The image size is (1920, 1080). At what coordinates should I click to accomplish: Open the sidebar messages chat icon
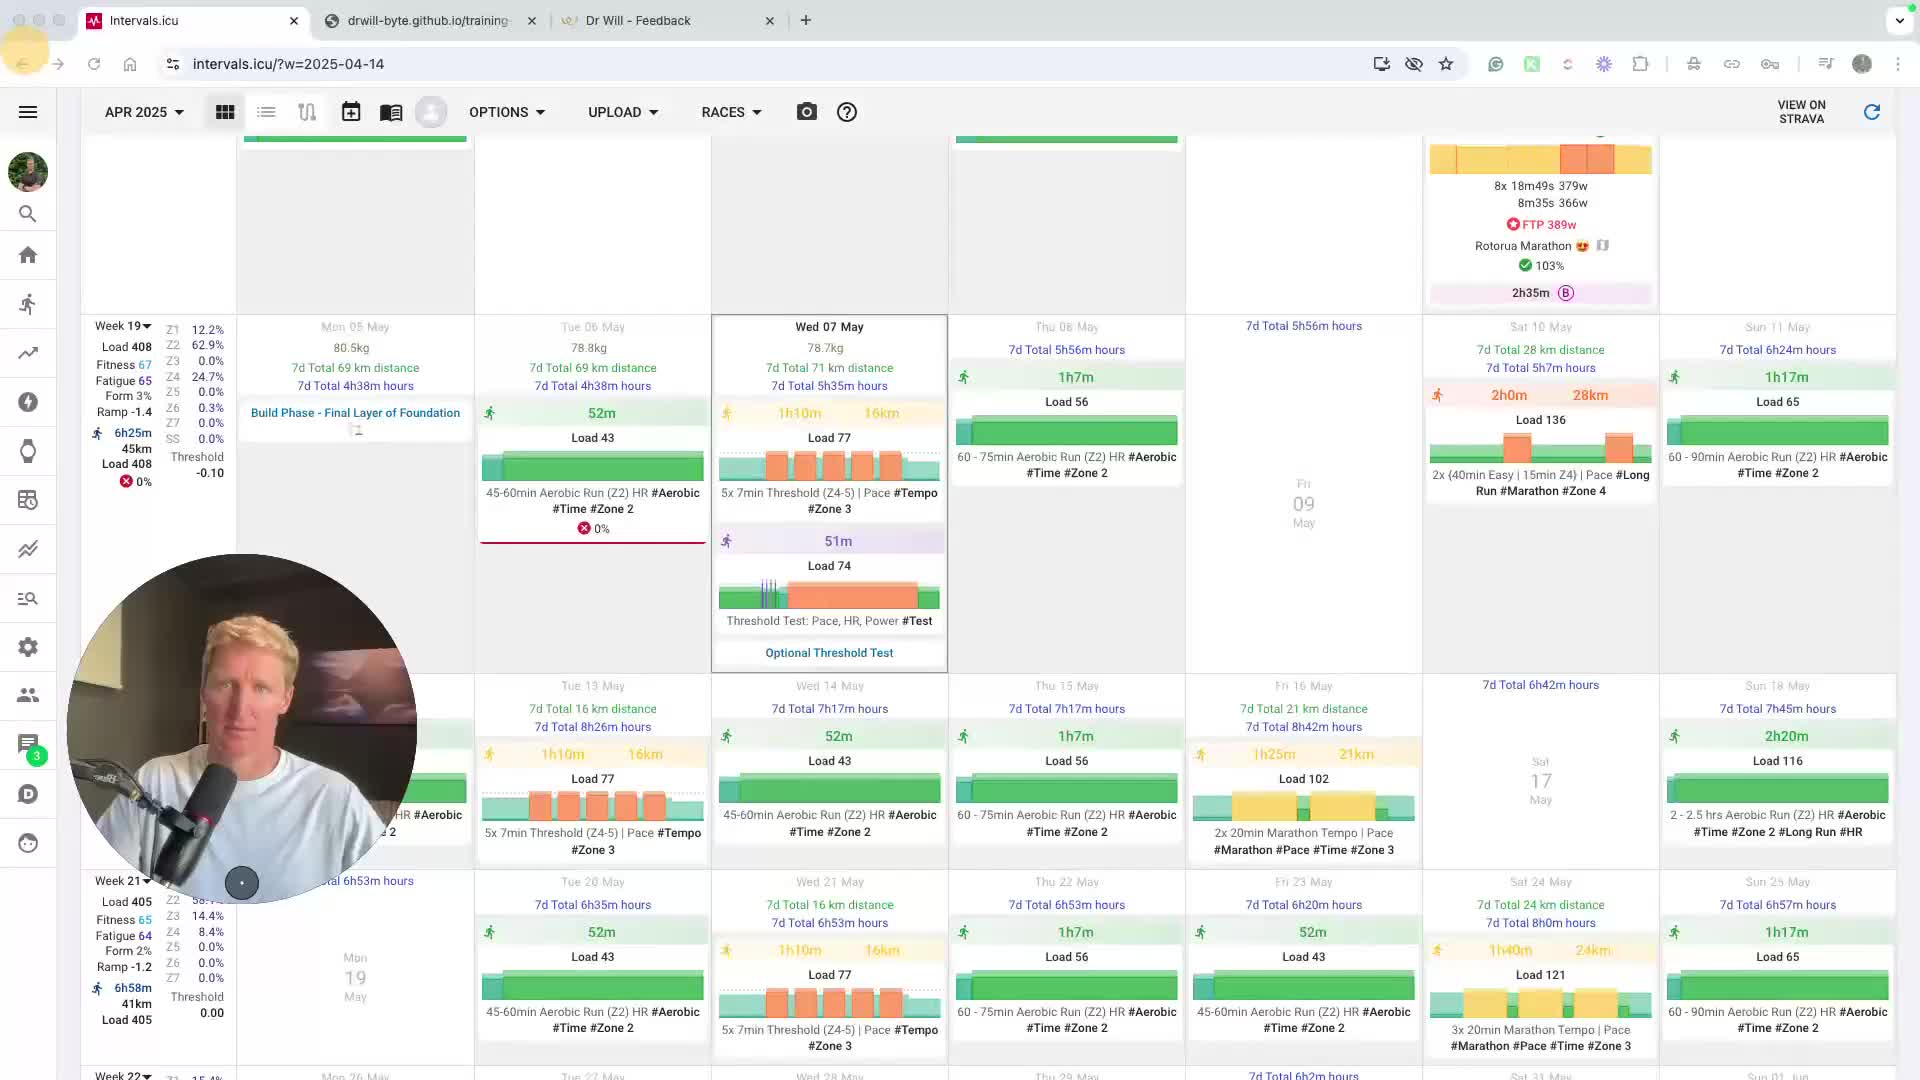tap(28, 743)
